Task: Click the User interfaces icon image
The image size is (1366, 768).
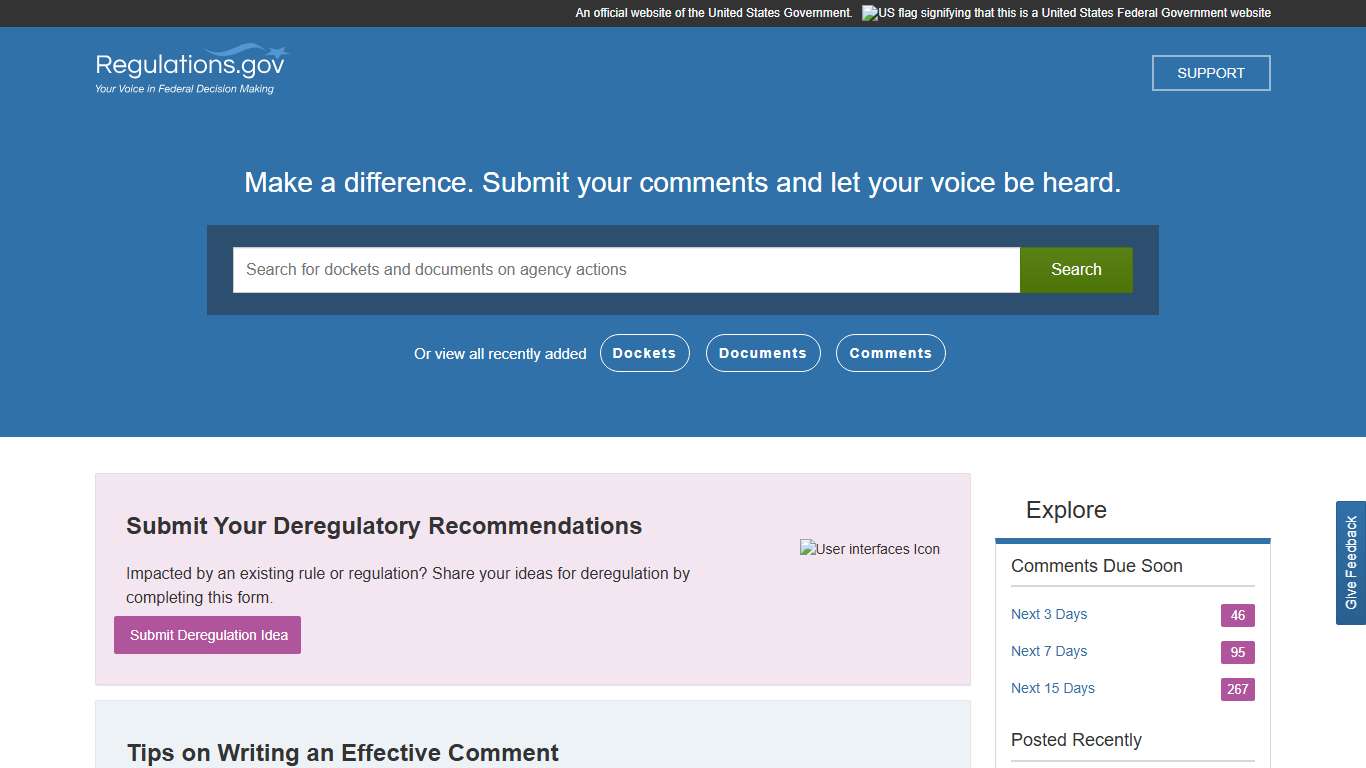Action: (x=869, y=548)
